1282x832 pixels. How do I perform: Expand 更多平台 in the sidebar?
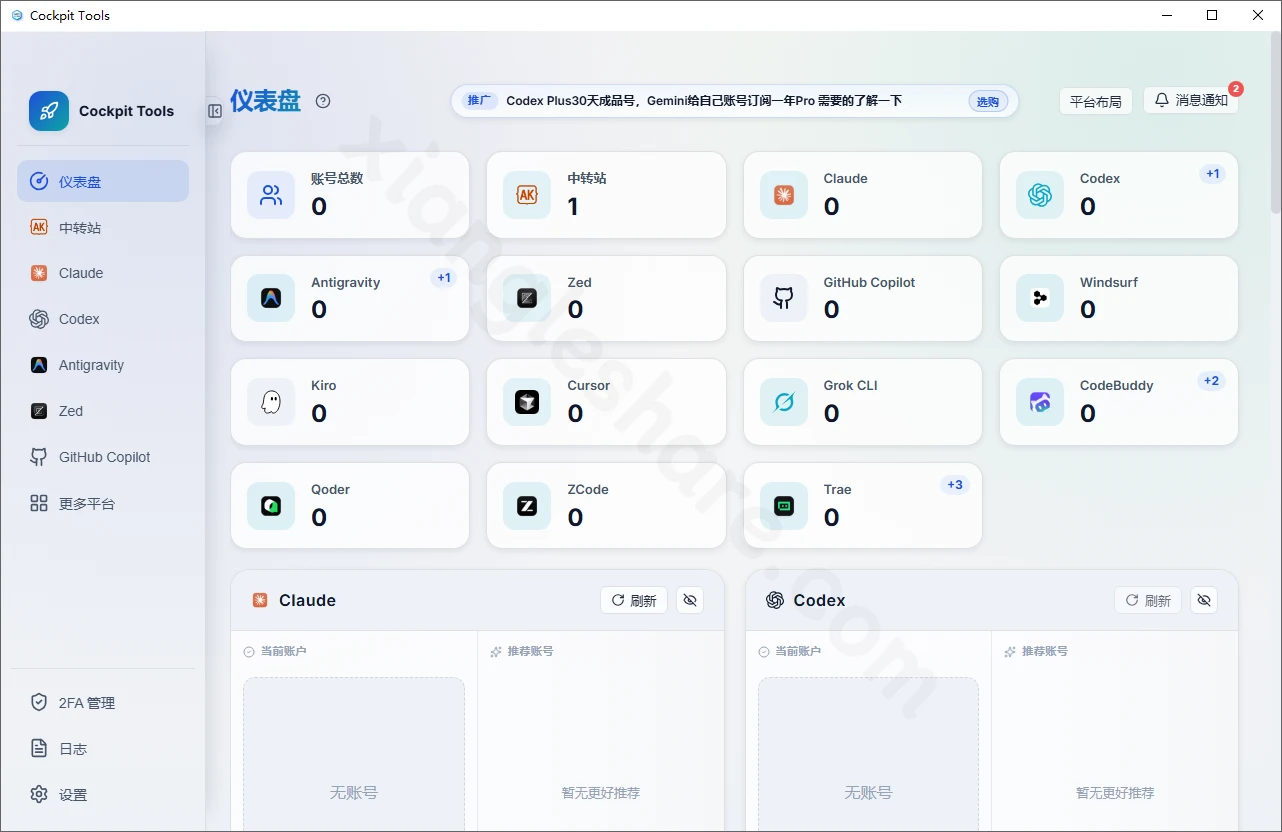pos(103,503)
